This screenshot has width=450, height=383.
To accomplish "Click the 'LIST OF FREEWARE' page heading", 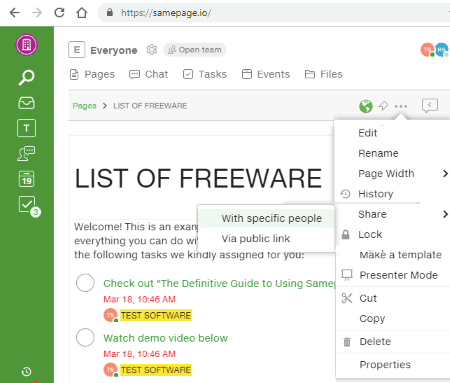I will 198,178.
